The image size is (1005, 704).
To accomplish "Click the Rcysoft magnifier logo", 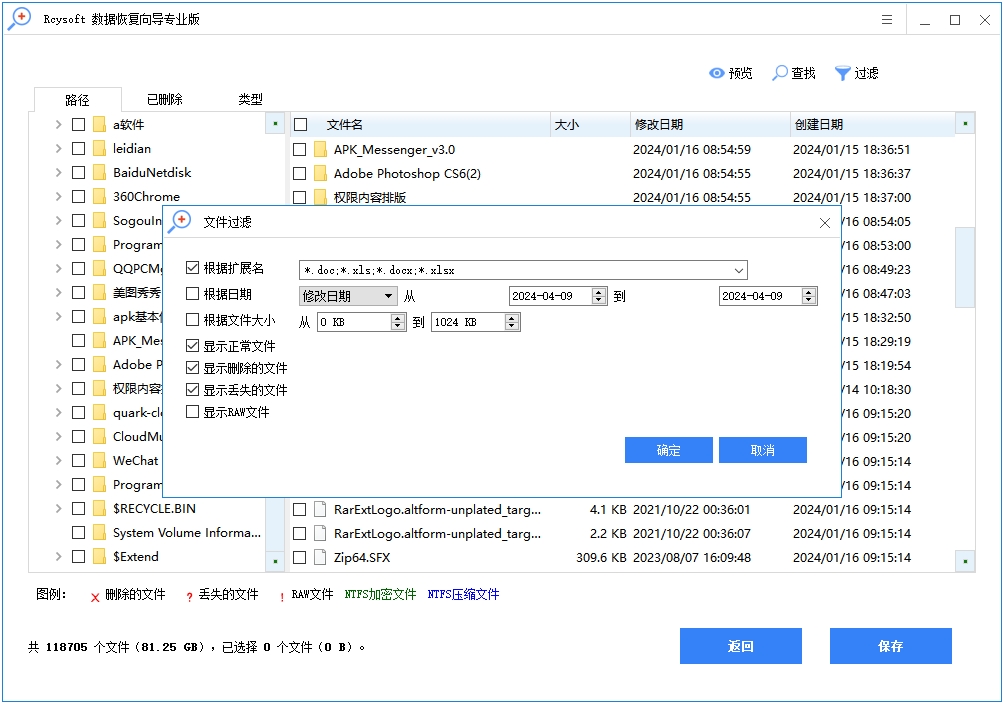I will [18, 18].
